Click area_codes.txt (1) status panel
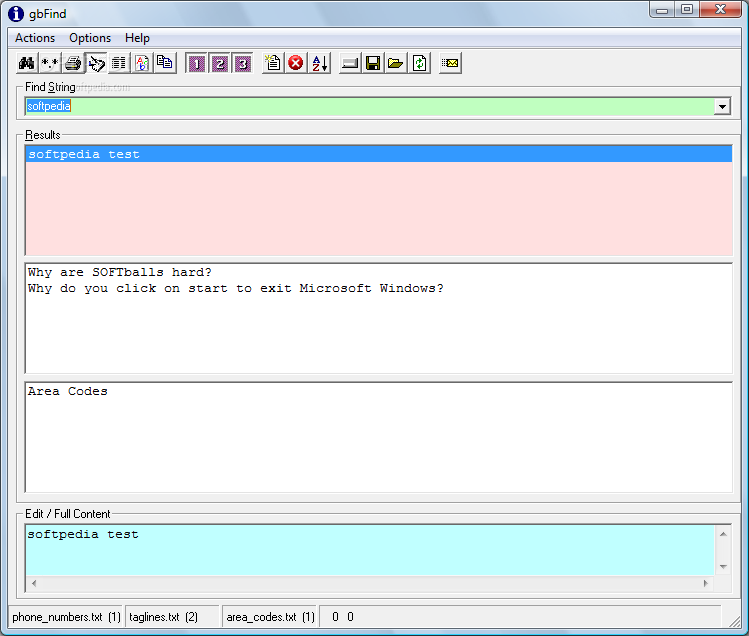The height and width of the screenshot is (636, 749). 270,617
